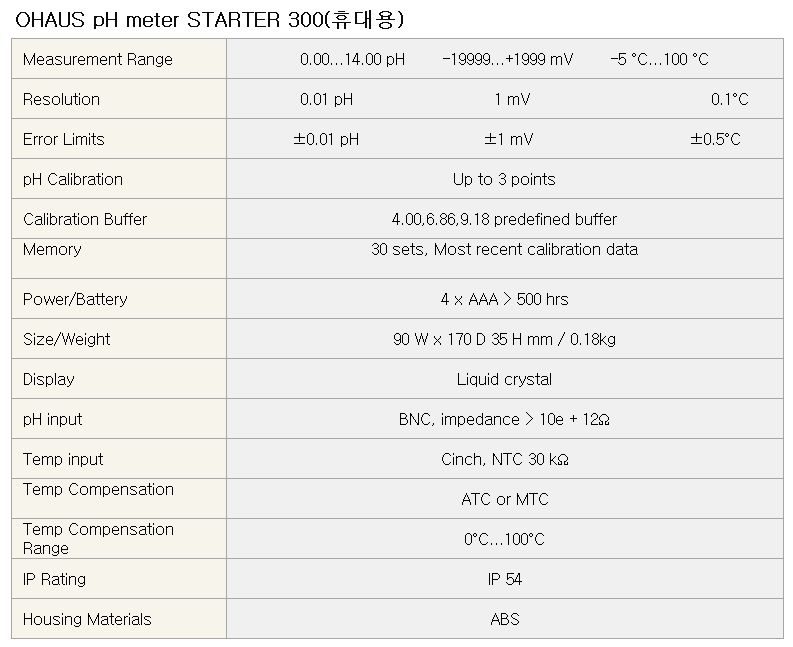Click the Liquid crystal display value
This screenshot has width=793, height=647.
[x=504, y=379]
